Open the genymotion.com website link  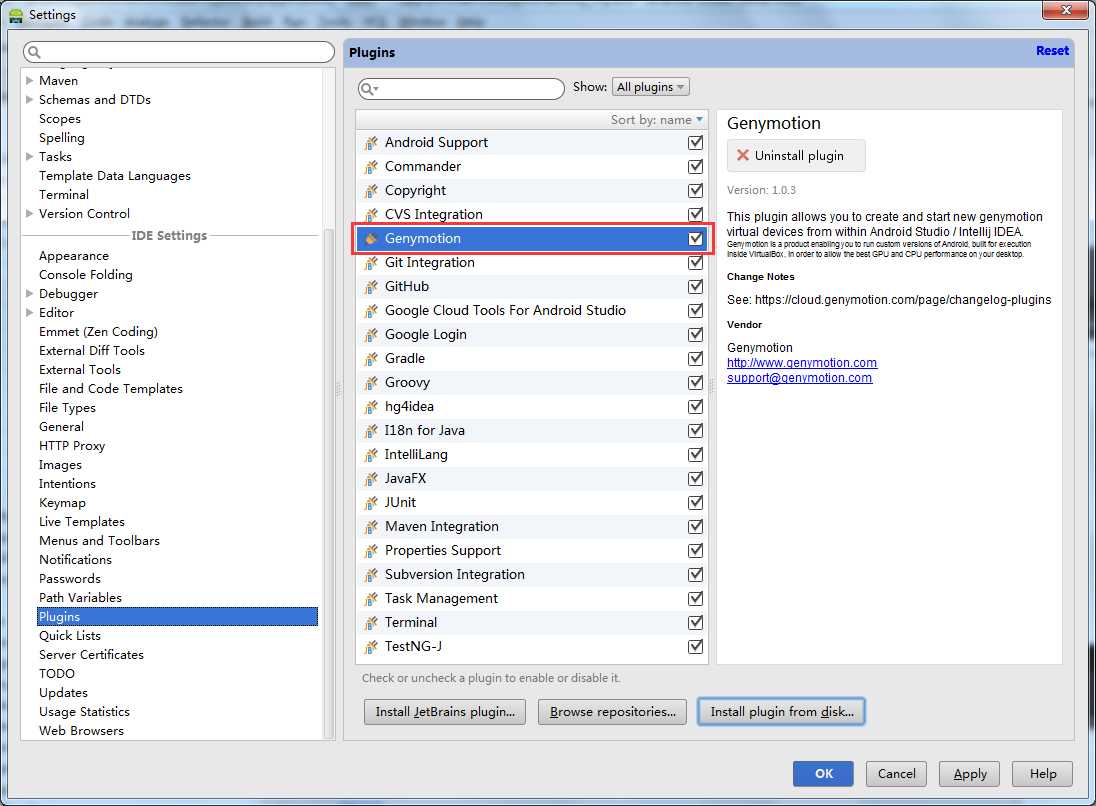[802, 363]
